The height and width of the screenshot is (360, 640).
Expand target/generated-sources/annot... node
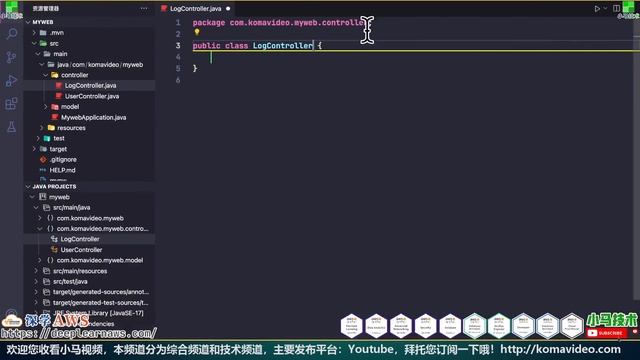36,292
